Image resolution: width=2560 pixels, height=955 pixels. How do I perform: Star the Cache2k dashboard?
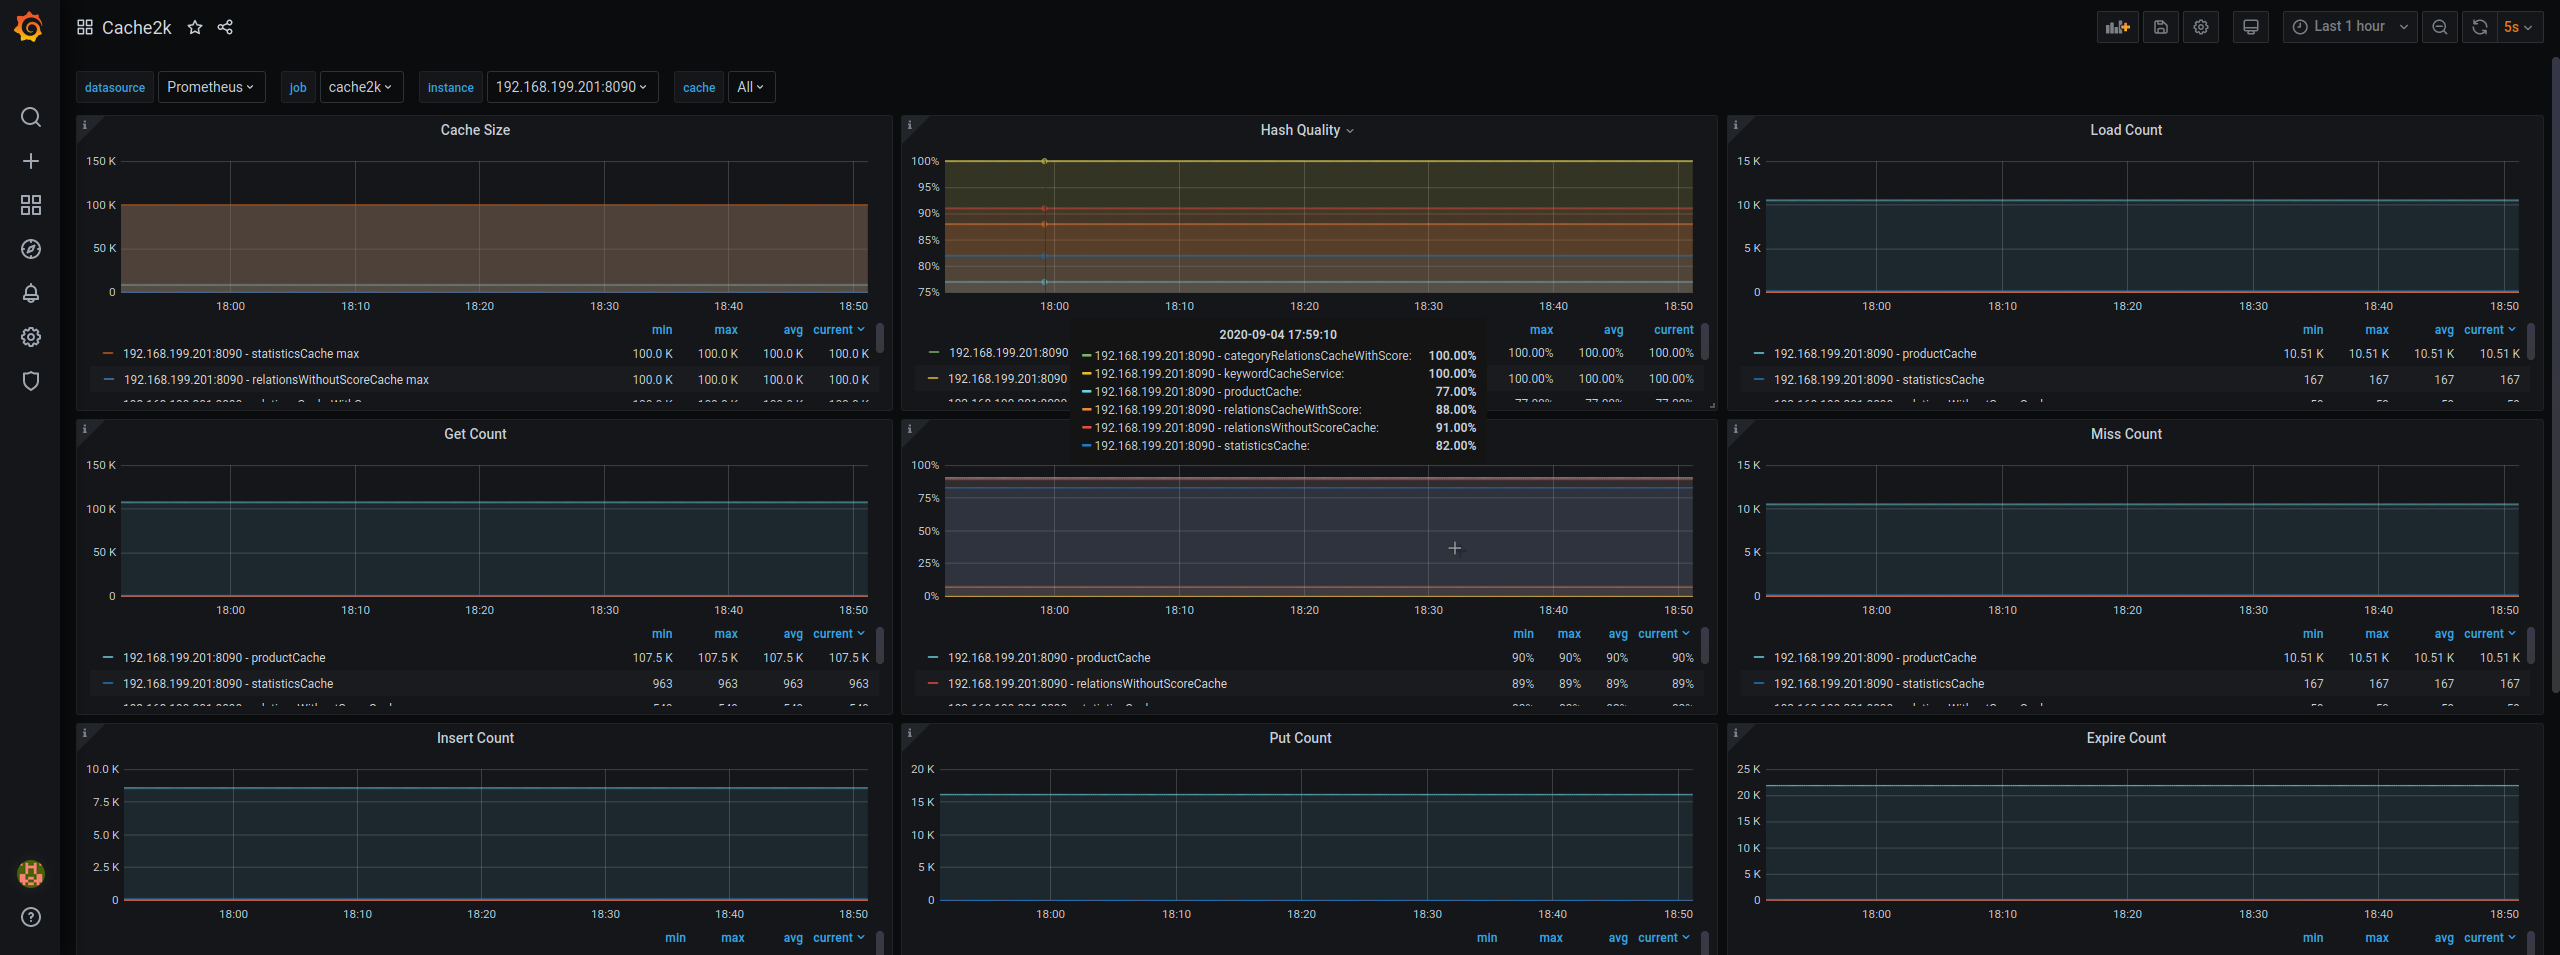[x=195, y=27]
